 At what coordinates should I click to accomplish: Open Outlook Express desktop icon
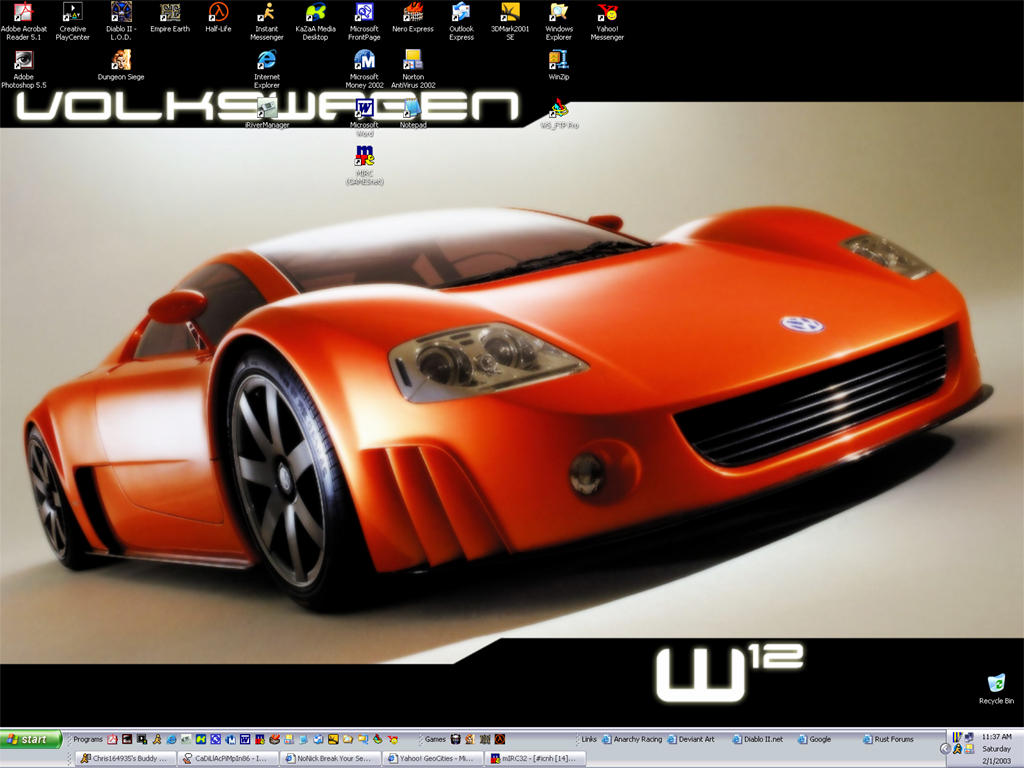pyautogui.click(x=461, y=22)
